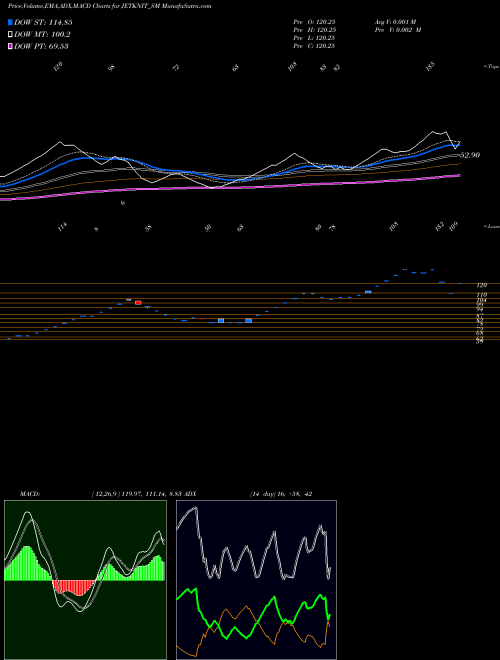Click the 'Pre H: 120.25' value
The height and width of the screenshot is (660, 500).
pyautogui.click(x=314, y=30)
